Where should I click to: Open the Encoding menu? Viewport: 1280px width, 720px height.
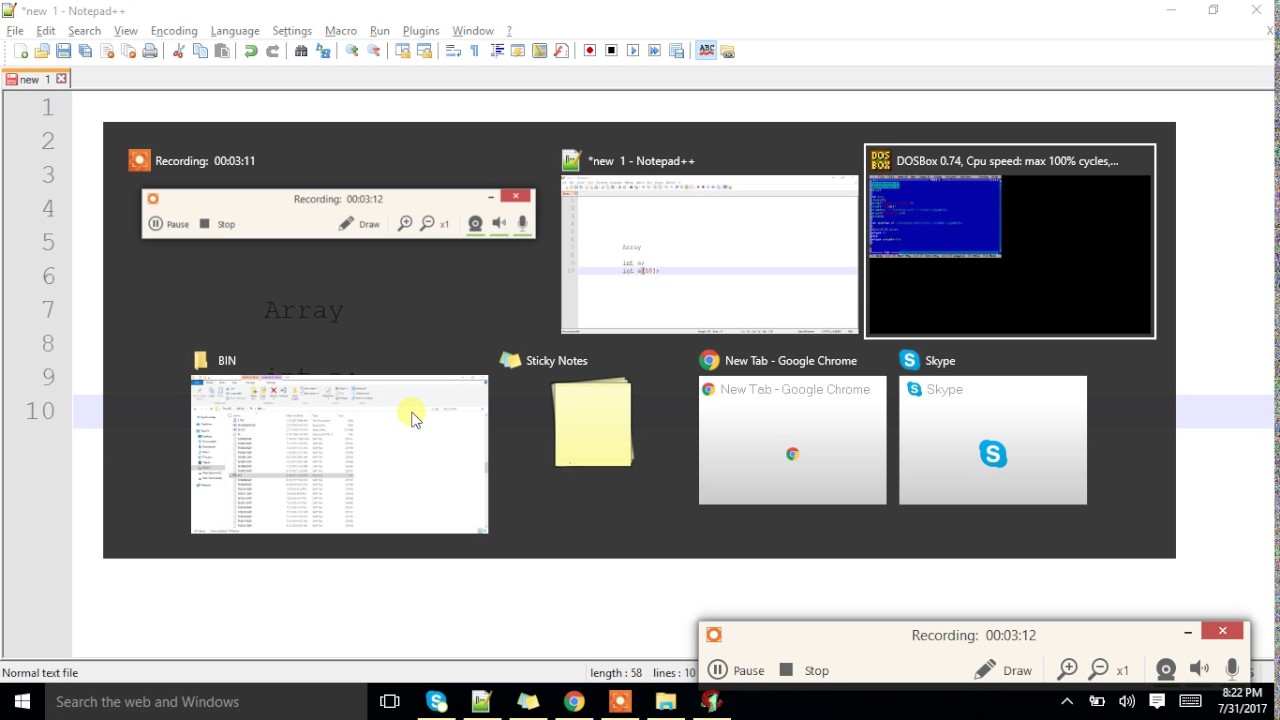point(174,31)
